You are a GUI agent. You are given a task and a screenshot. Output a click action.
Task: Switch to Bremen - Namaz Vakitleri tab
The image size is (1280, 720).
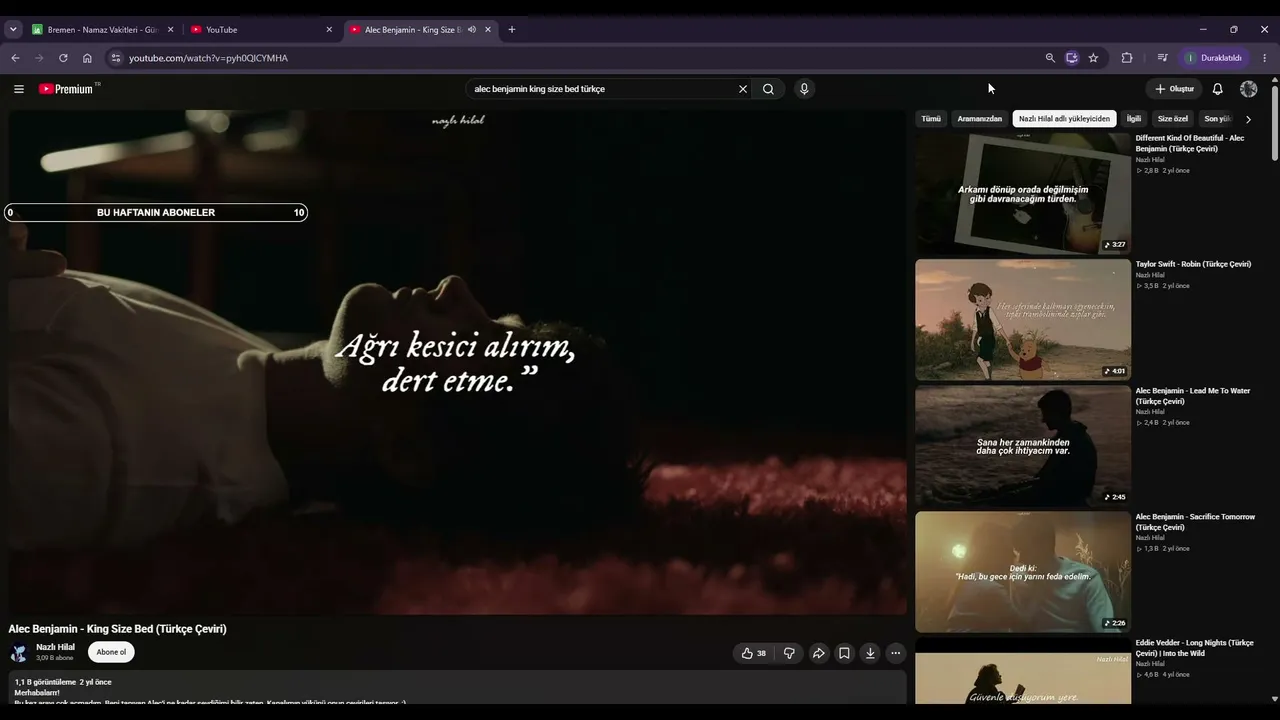(103, 30)
